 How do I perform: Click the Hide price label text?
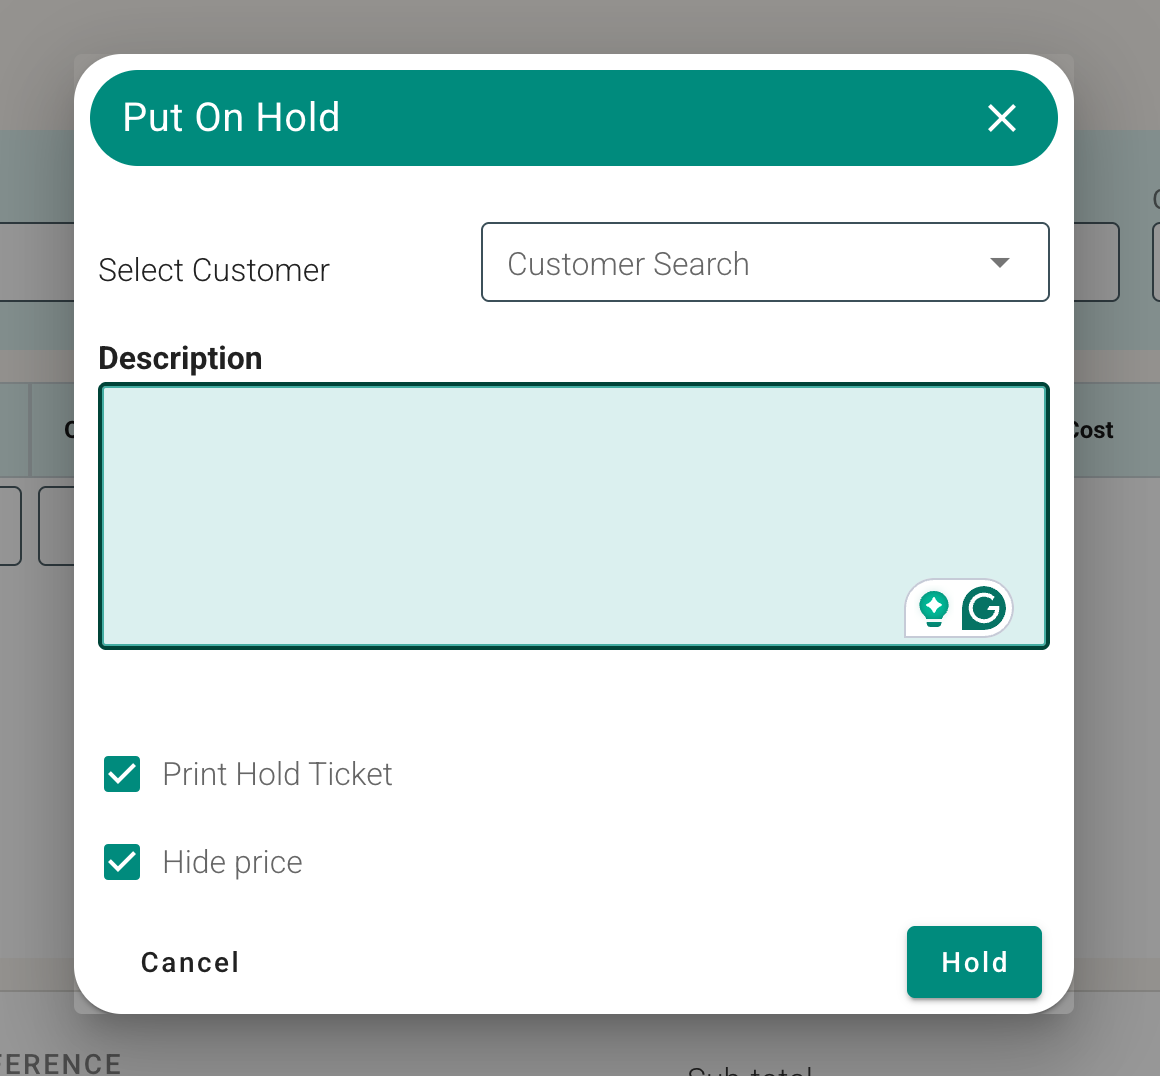tap(232, 862)
